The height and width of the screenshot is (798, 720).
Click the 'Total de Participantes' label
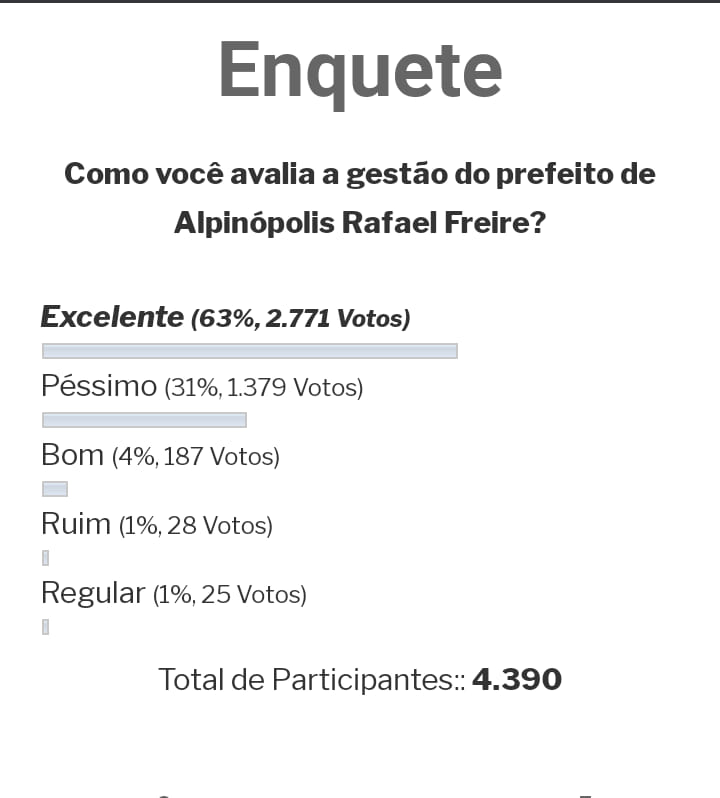tap(312, 680)
